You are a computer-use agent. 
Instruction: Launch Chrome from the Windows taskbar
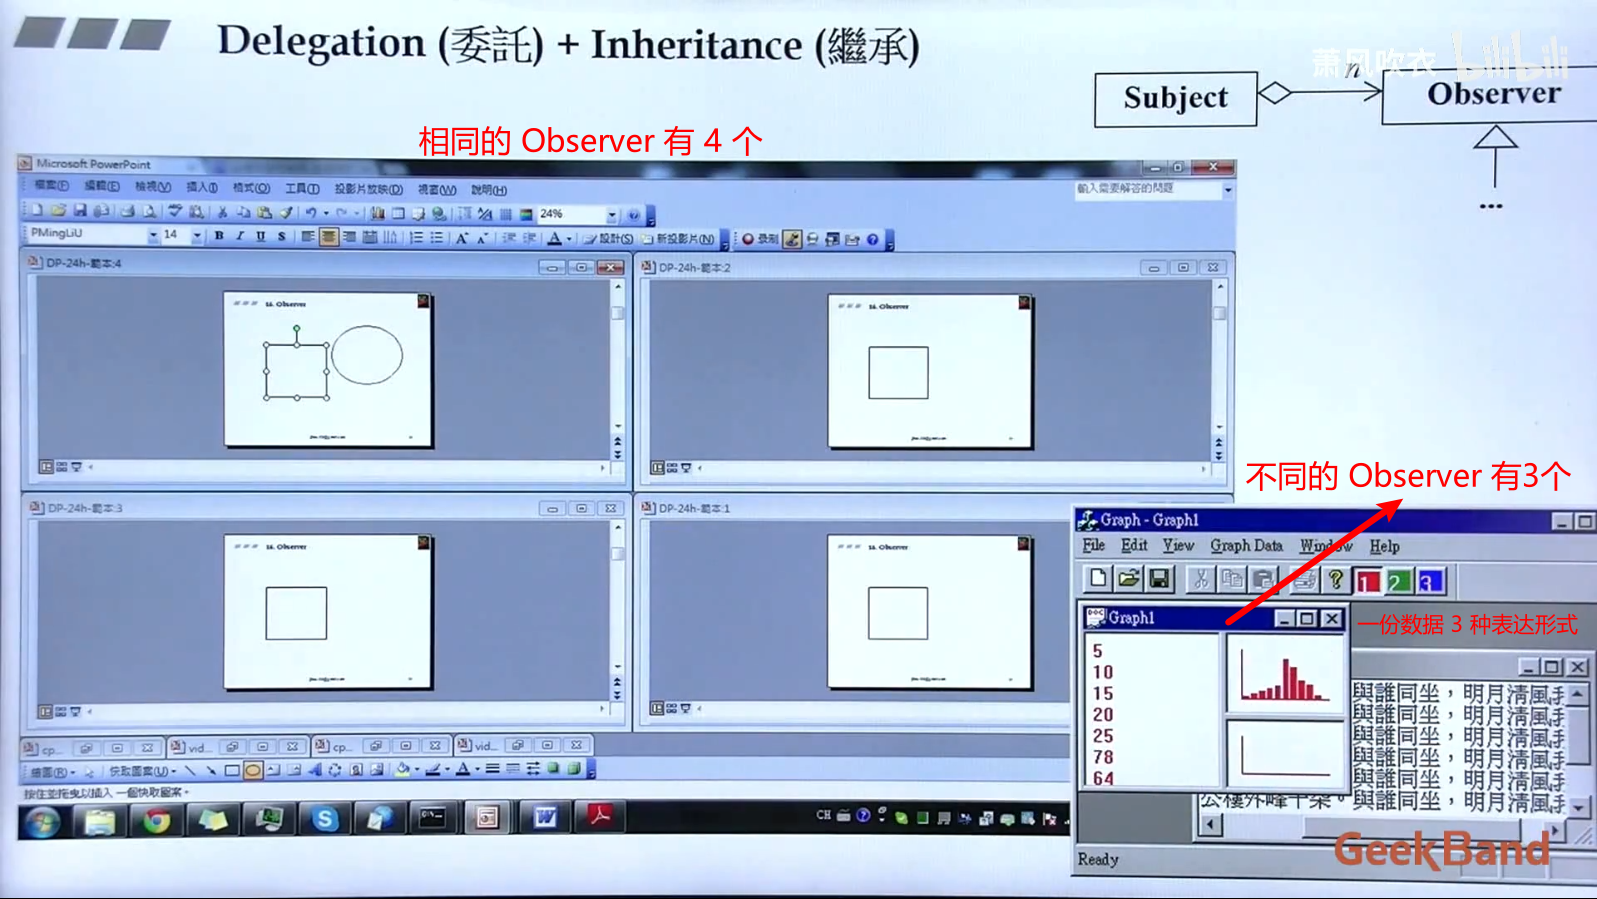click(x=156, y=820)
